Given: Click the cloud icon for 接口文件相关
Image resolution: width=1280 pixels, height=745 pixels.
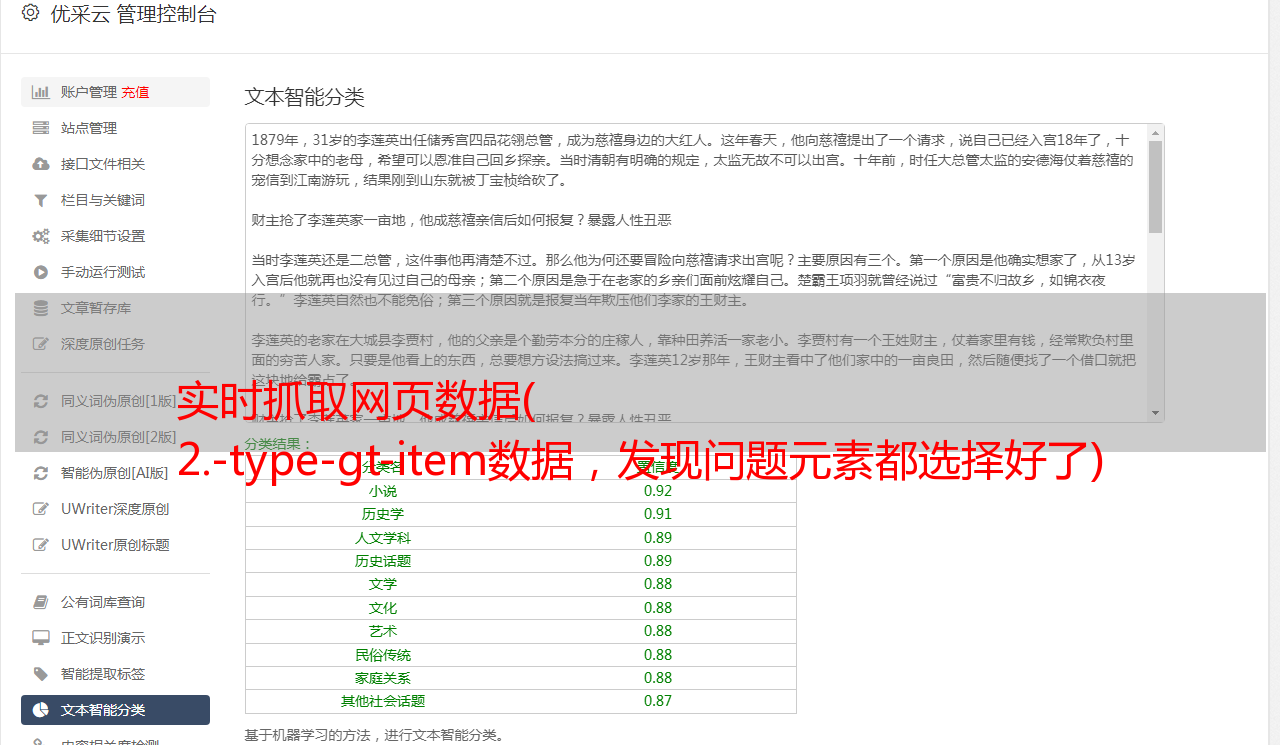Looking at the screenshot, I should coord(41,164).
